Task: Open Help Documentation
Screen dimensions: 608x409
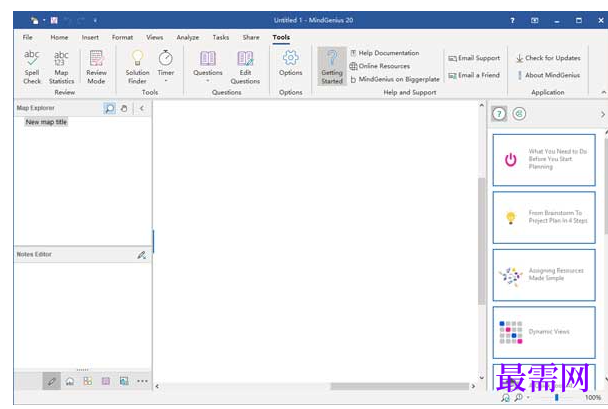Action: pyautogui.click(x=385, y=53)
